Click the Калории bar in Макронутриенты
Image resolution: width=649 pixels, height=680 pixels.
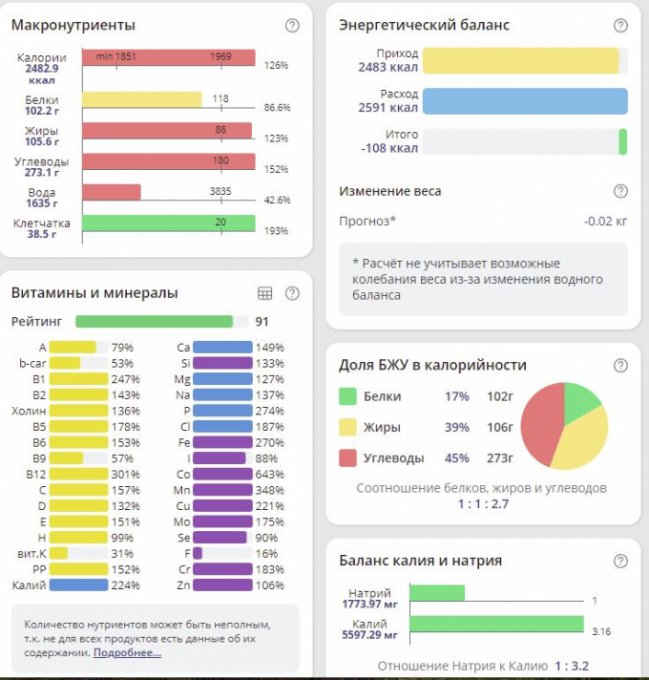168,58
